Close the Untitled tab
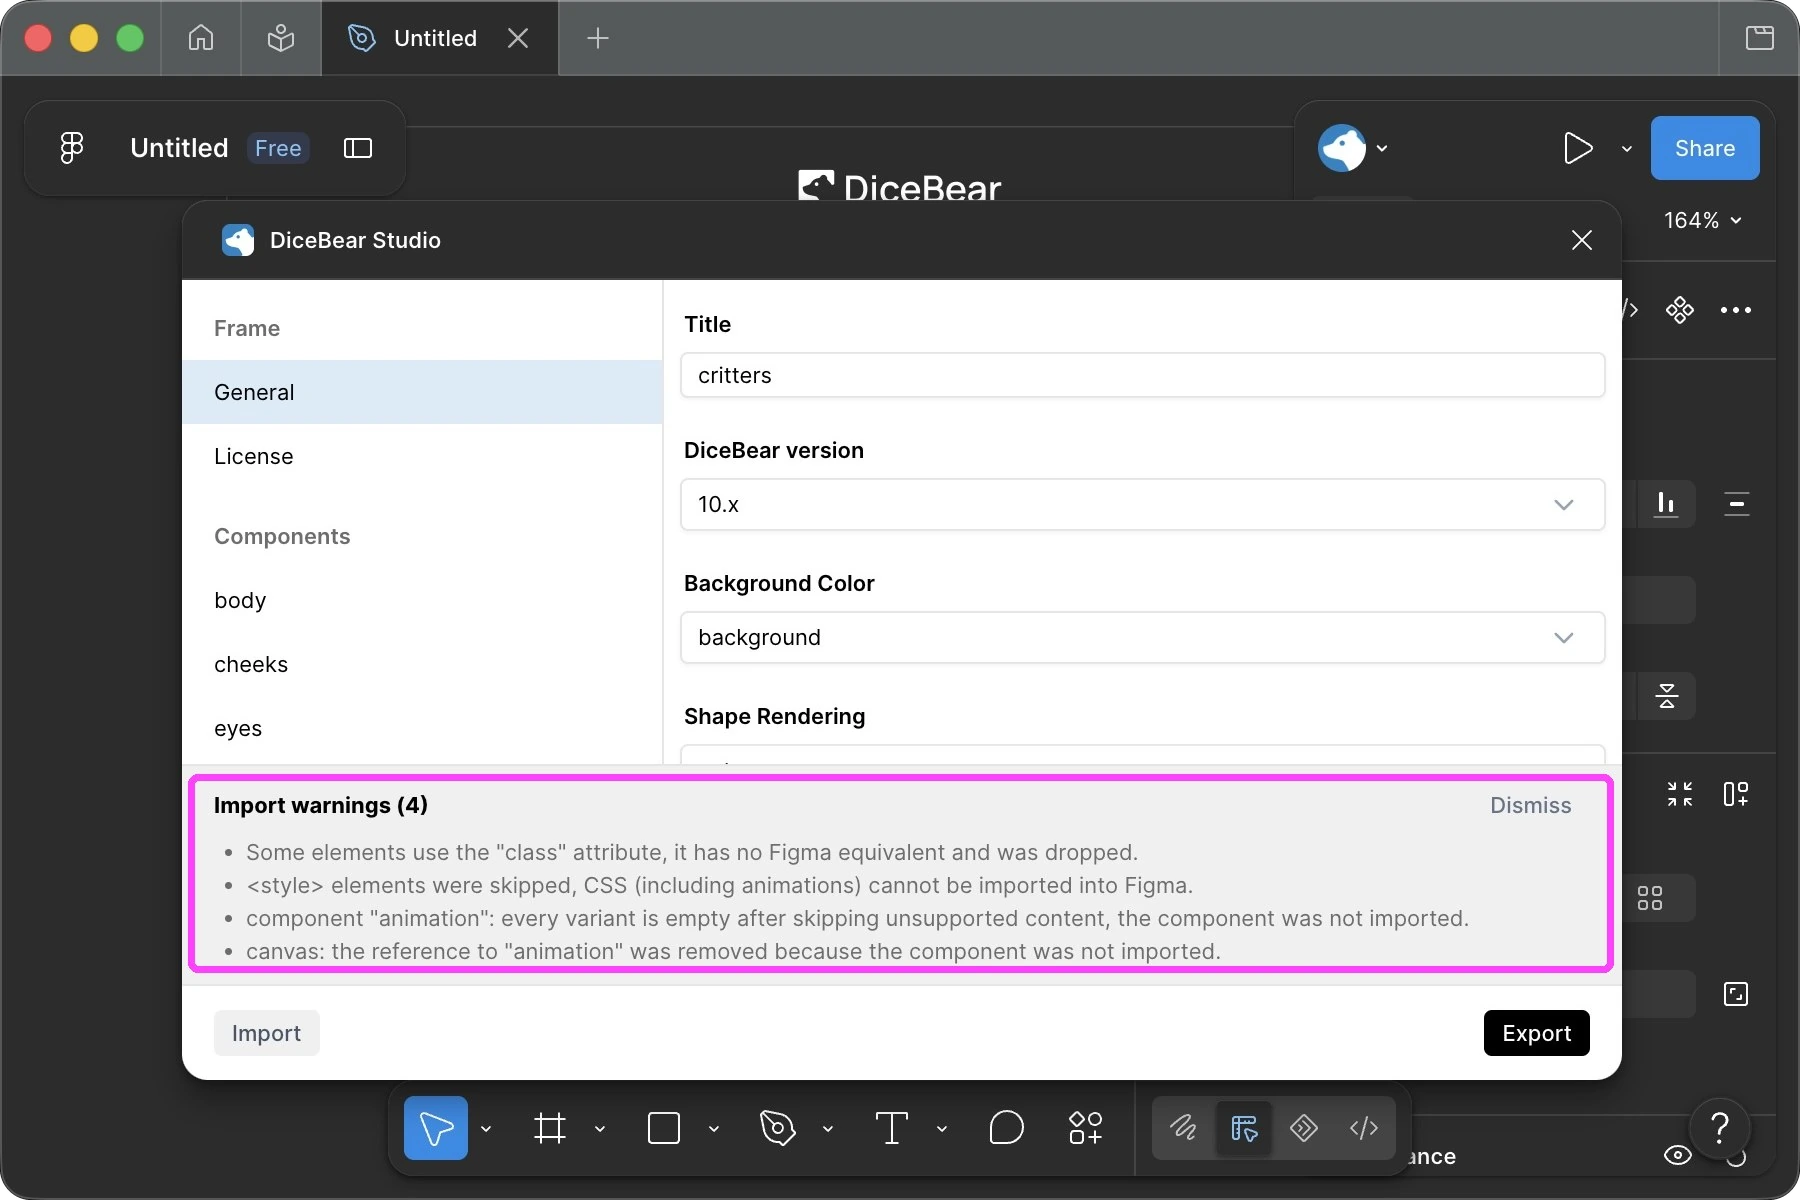The width and height of the screenshot is (1800, 1200). pyautogui.click(x=518, y=38)
